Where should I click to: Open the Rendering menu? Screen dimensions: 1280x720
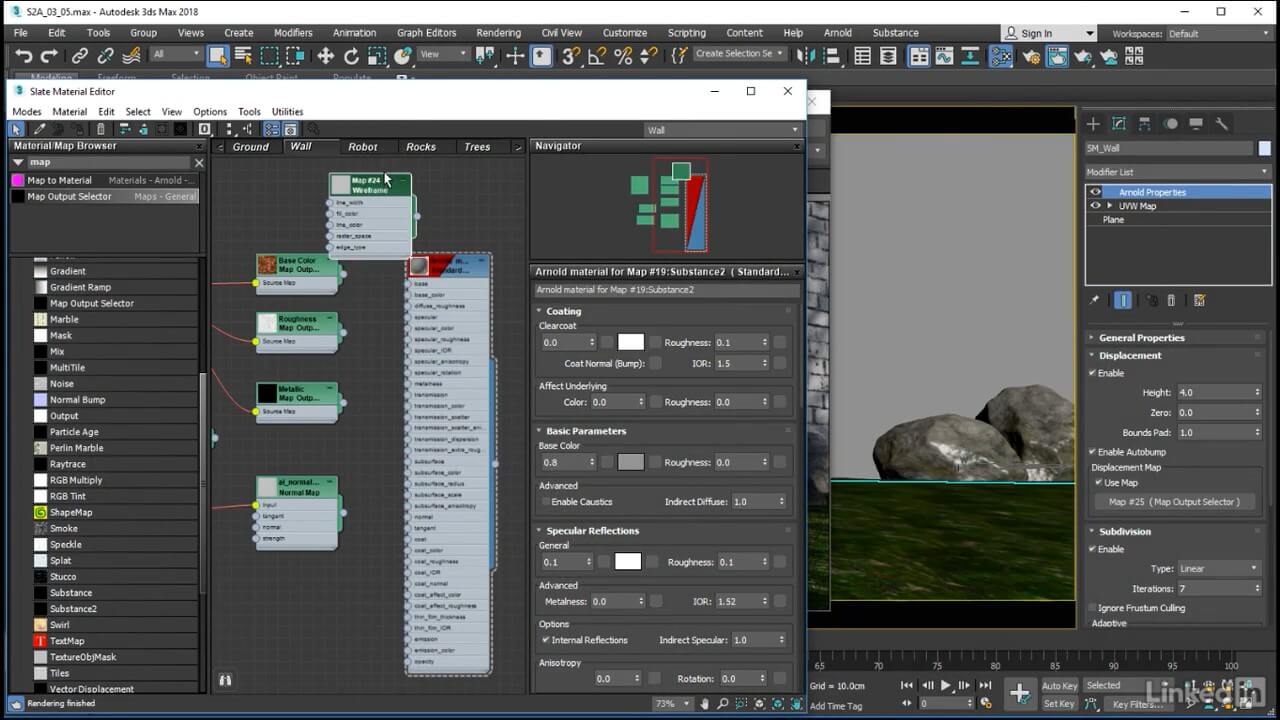tap(498, 33)
